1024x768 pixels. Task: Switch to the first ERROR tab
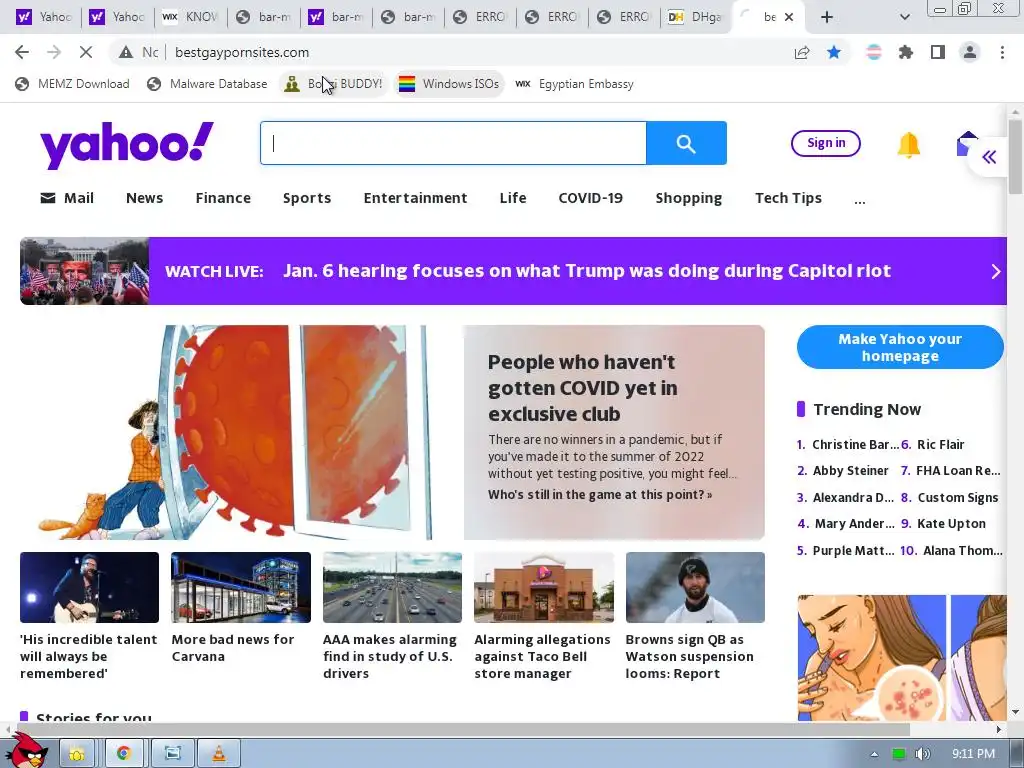click(480, 17)
